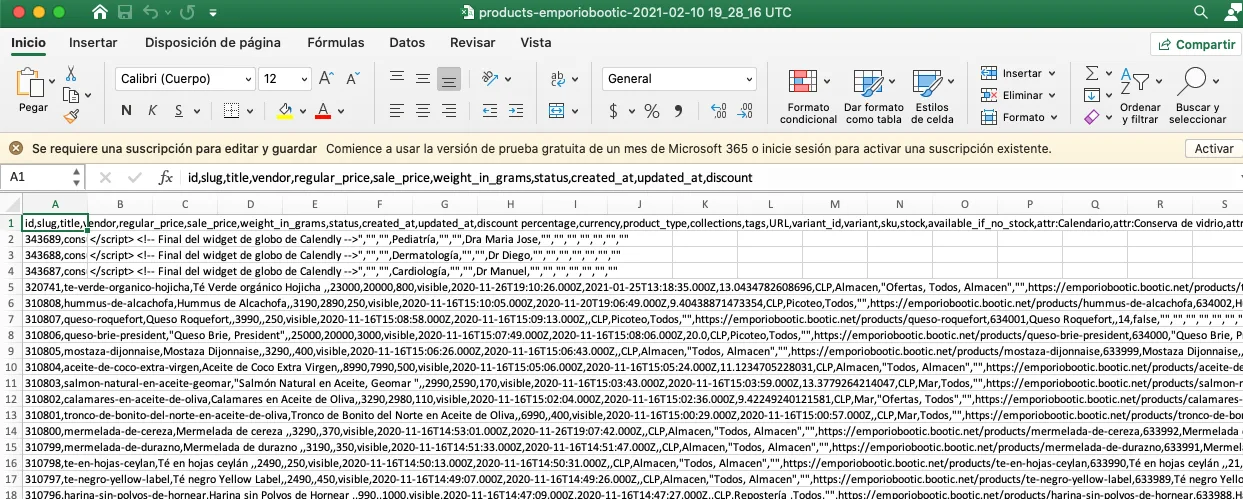Screen dimensions: 1243x499
Task: Click the Fill down icon
Action: click(x=1092, y=95)
